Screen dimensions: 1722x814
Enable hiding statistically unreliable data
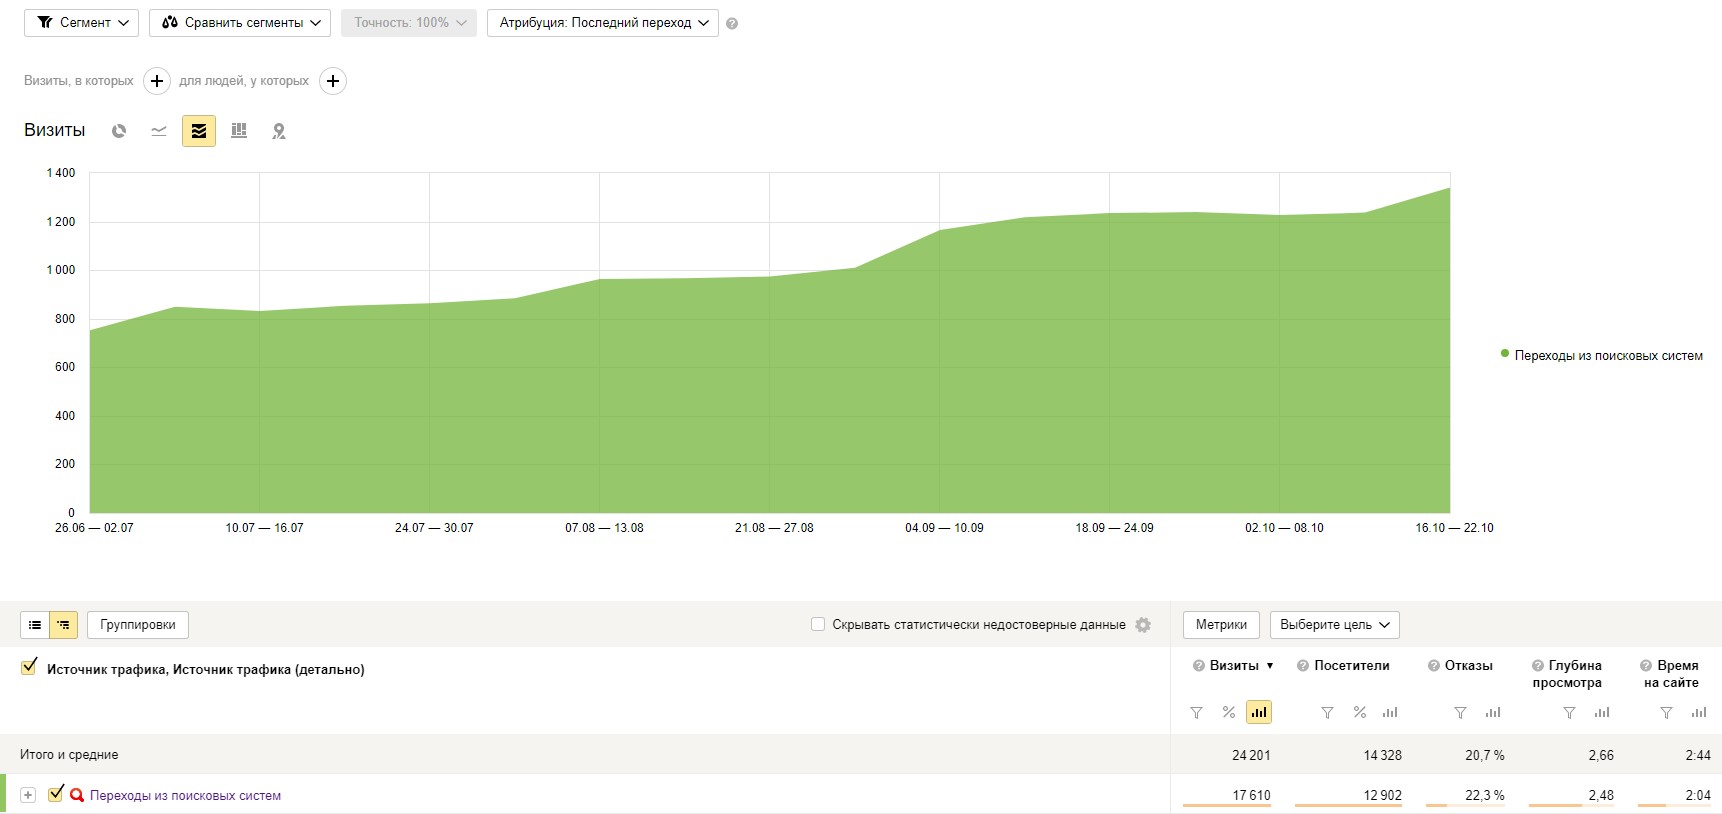(818, 625)
